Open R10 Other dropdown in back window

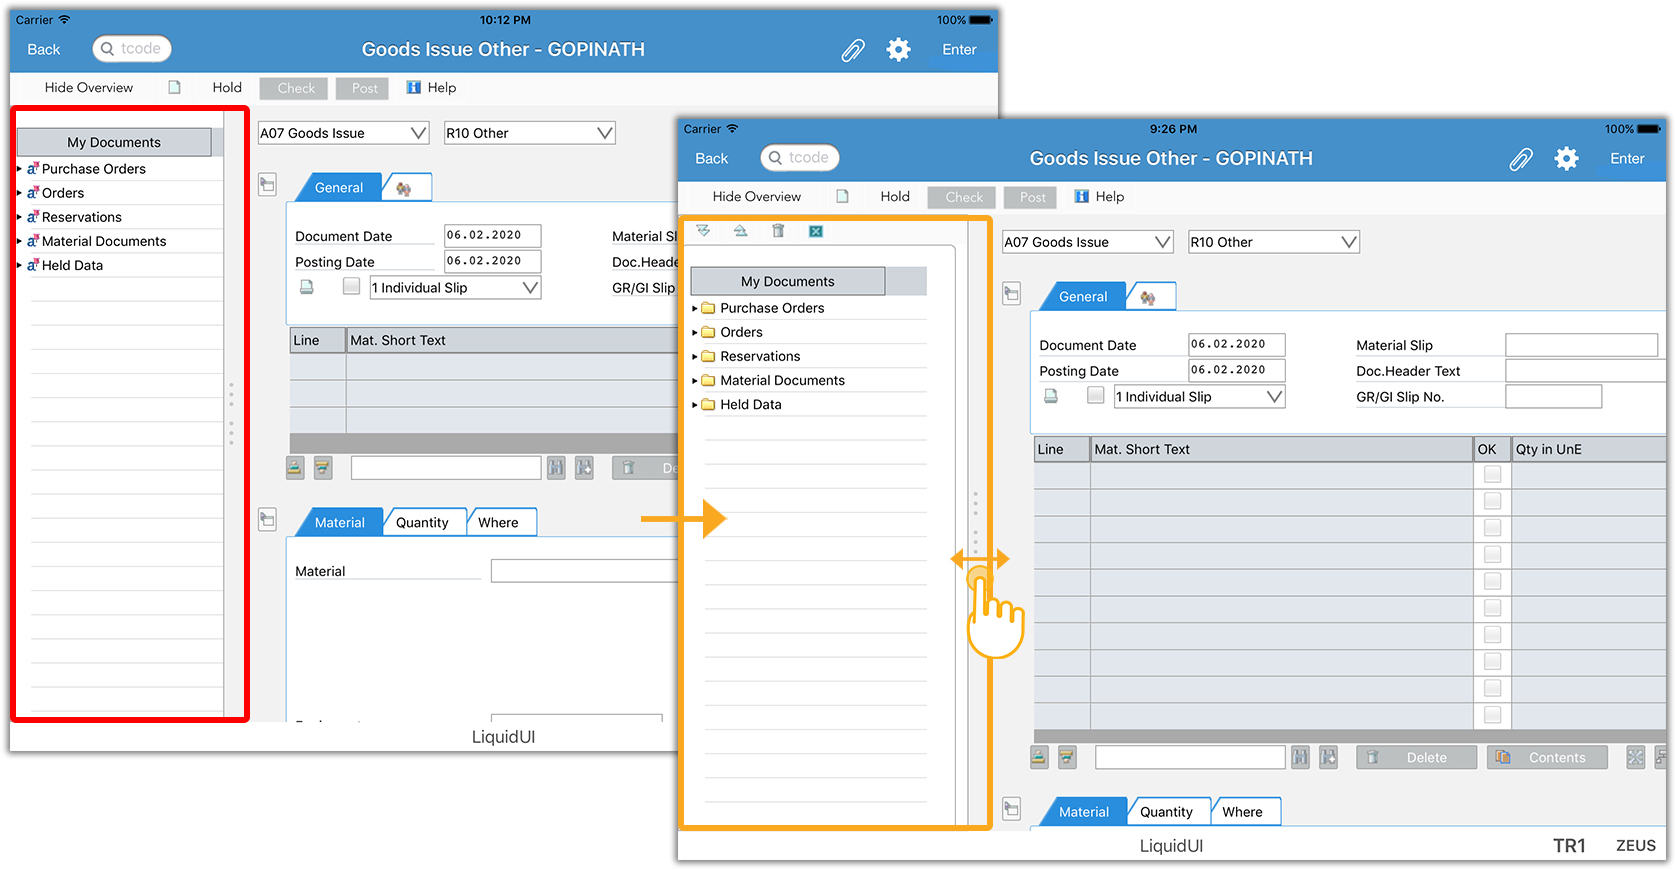[x=529, y=133]
